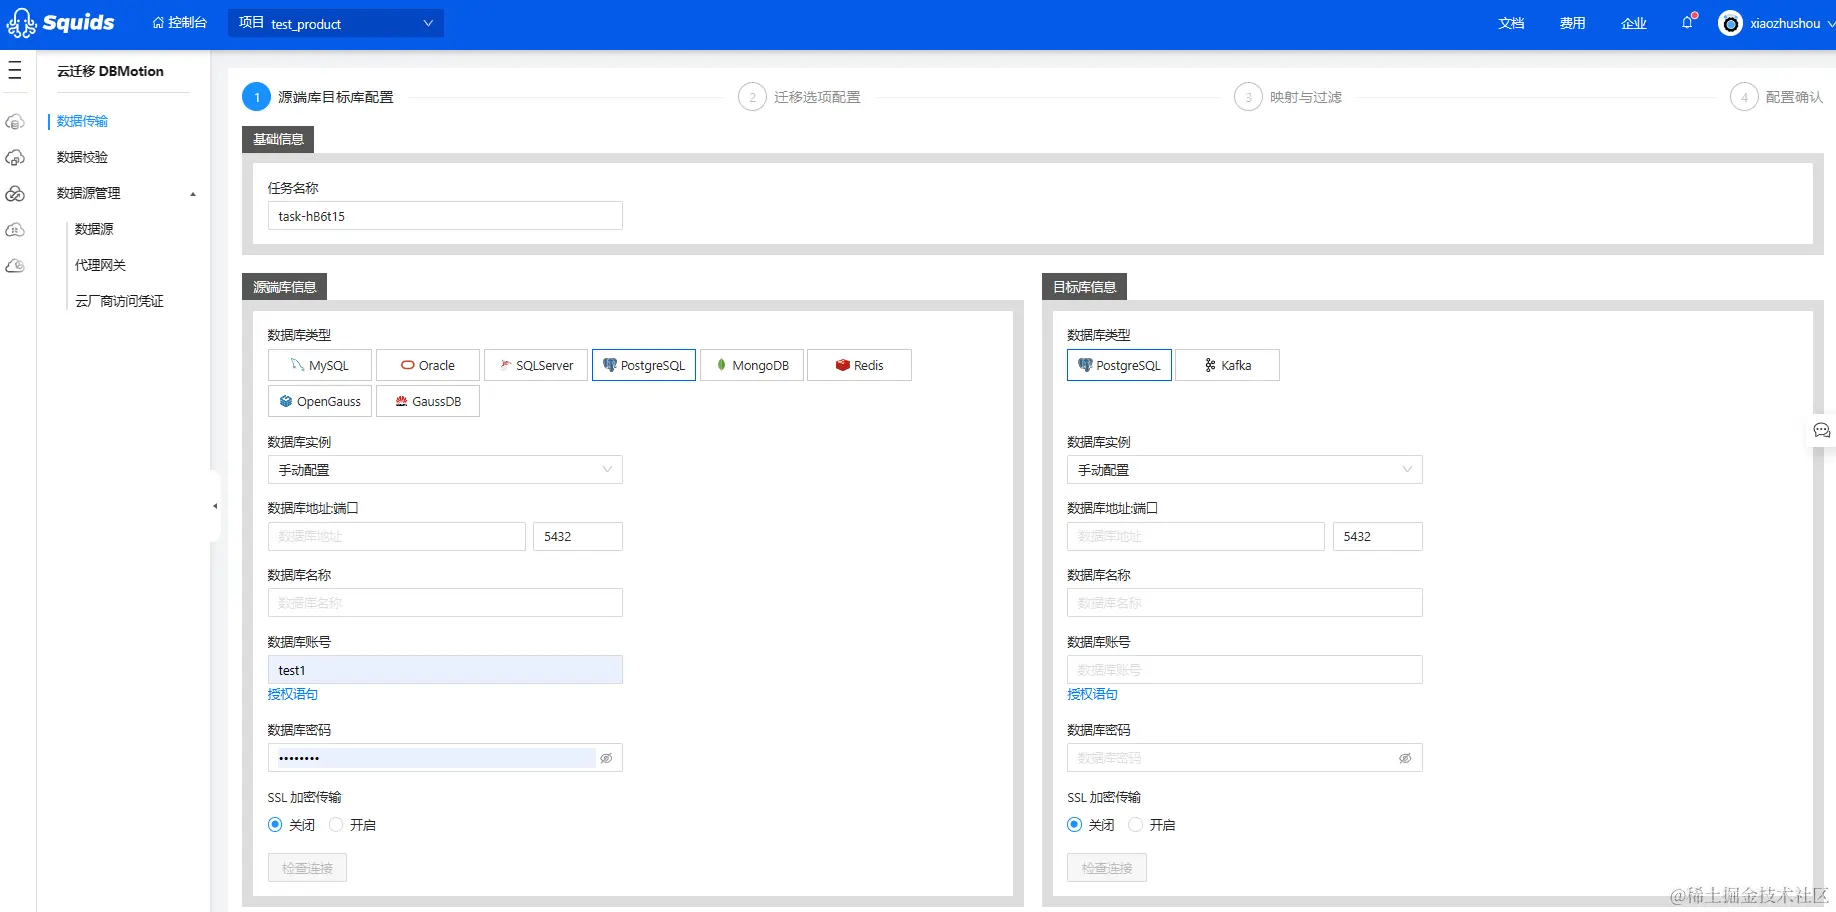Set source SSL to 关闭
This screenshot has width=1836, height=912.
pyautogui.click(x=275, y=825)
